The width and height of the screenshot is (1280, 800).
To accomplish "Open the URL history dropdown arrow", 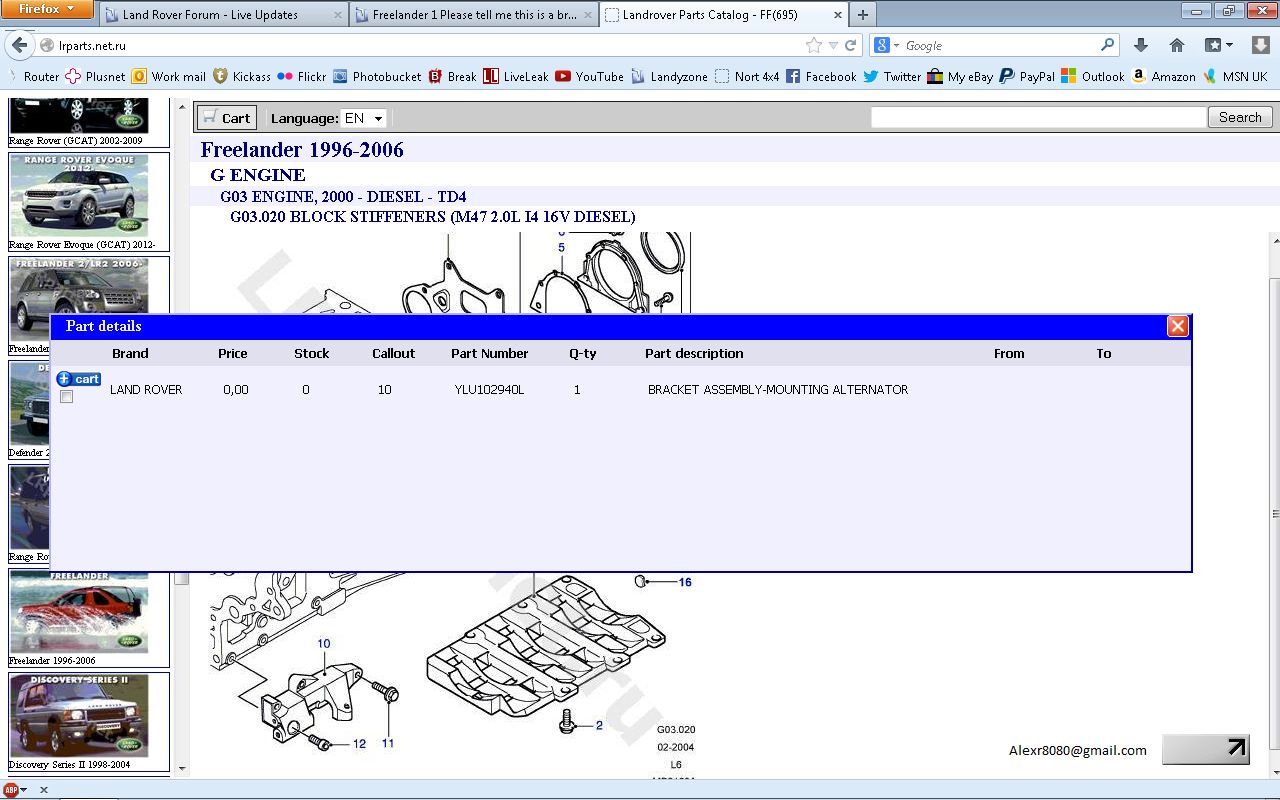I will coord(833,46).
